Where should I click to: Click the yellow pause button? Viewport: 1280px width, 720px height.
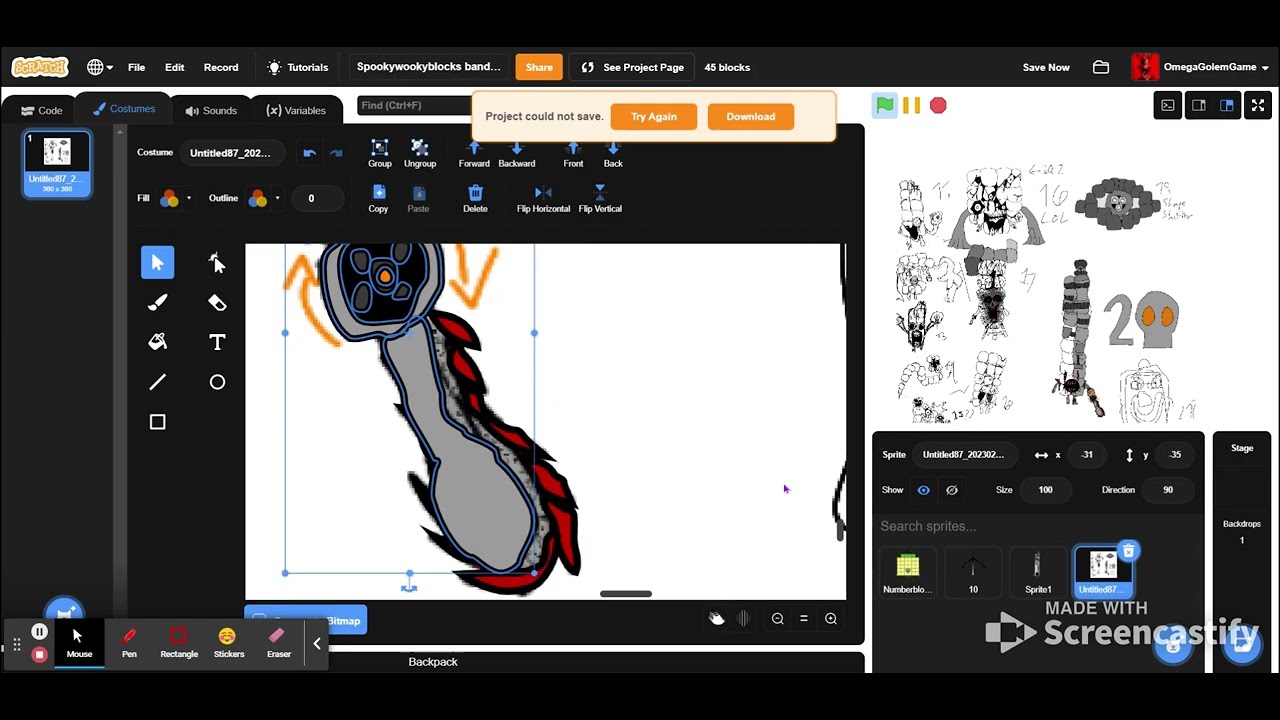click(911, 105)
